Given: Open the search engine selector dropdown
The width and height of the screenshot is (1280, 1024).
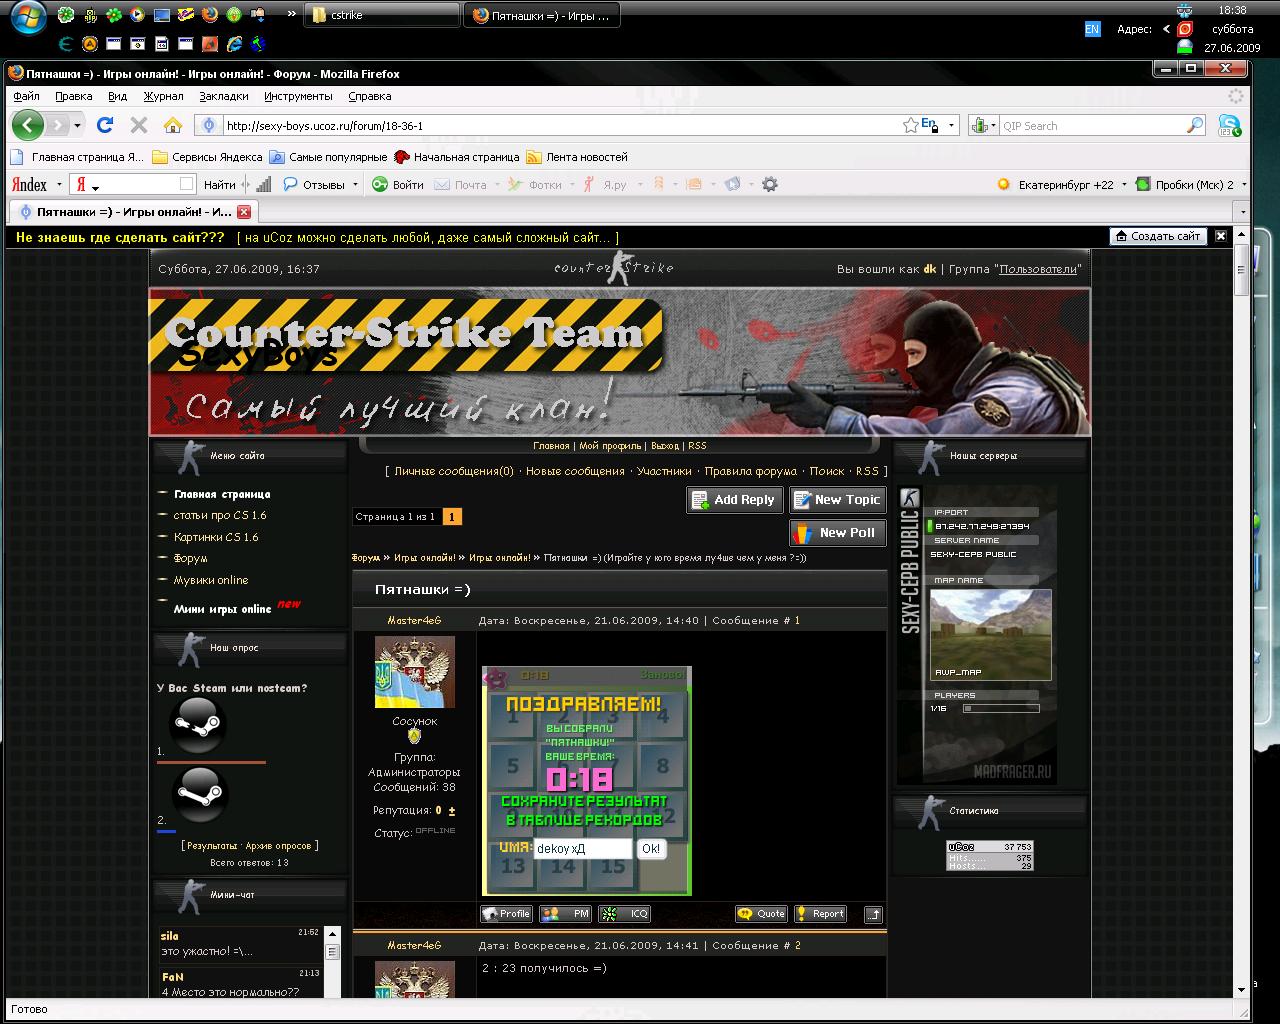Looking at the screenshot, I should point(982,125).
